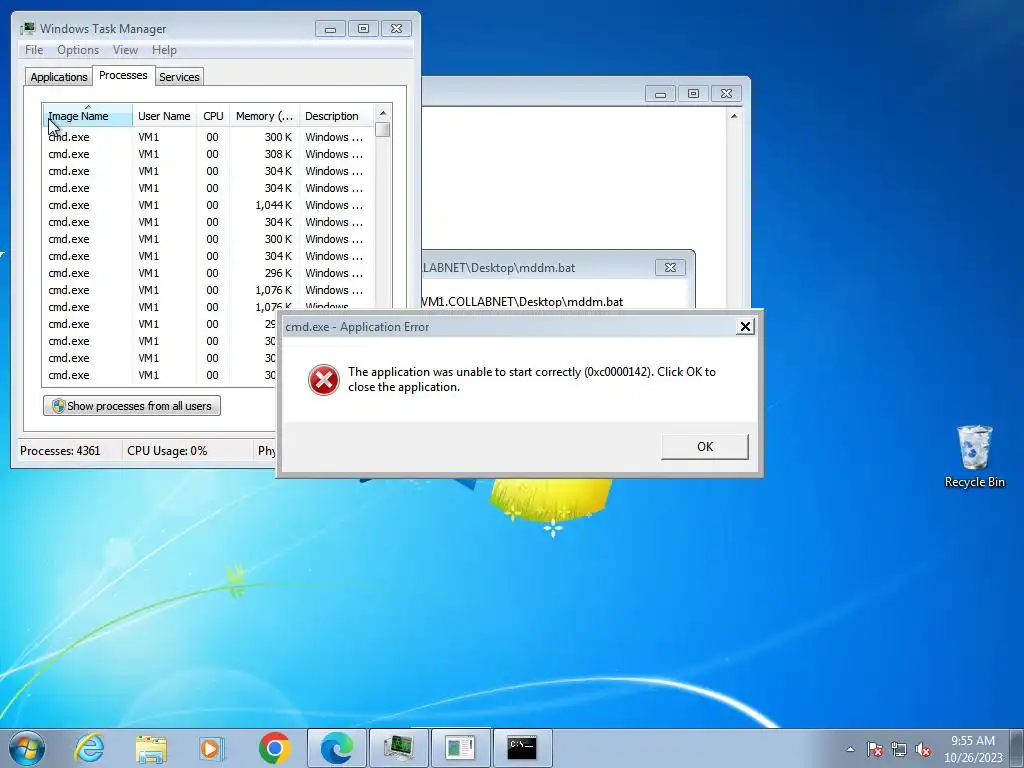Screen dimensions: 1024x768
Task: Click the muted volume tray icon
Action: 923,749
